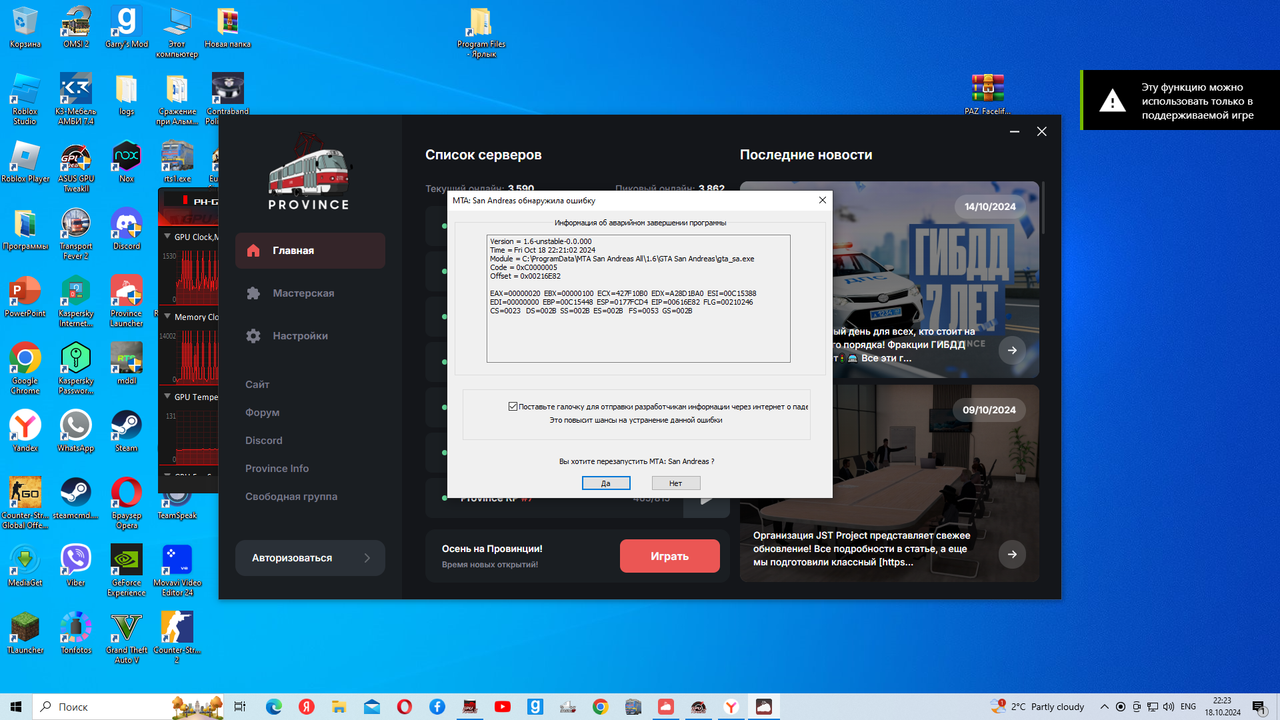1280x720 pixels.
Task: Select the logs folder desktop icon
Action: (x=126, y=93)
